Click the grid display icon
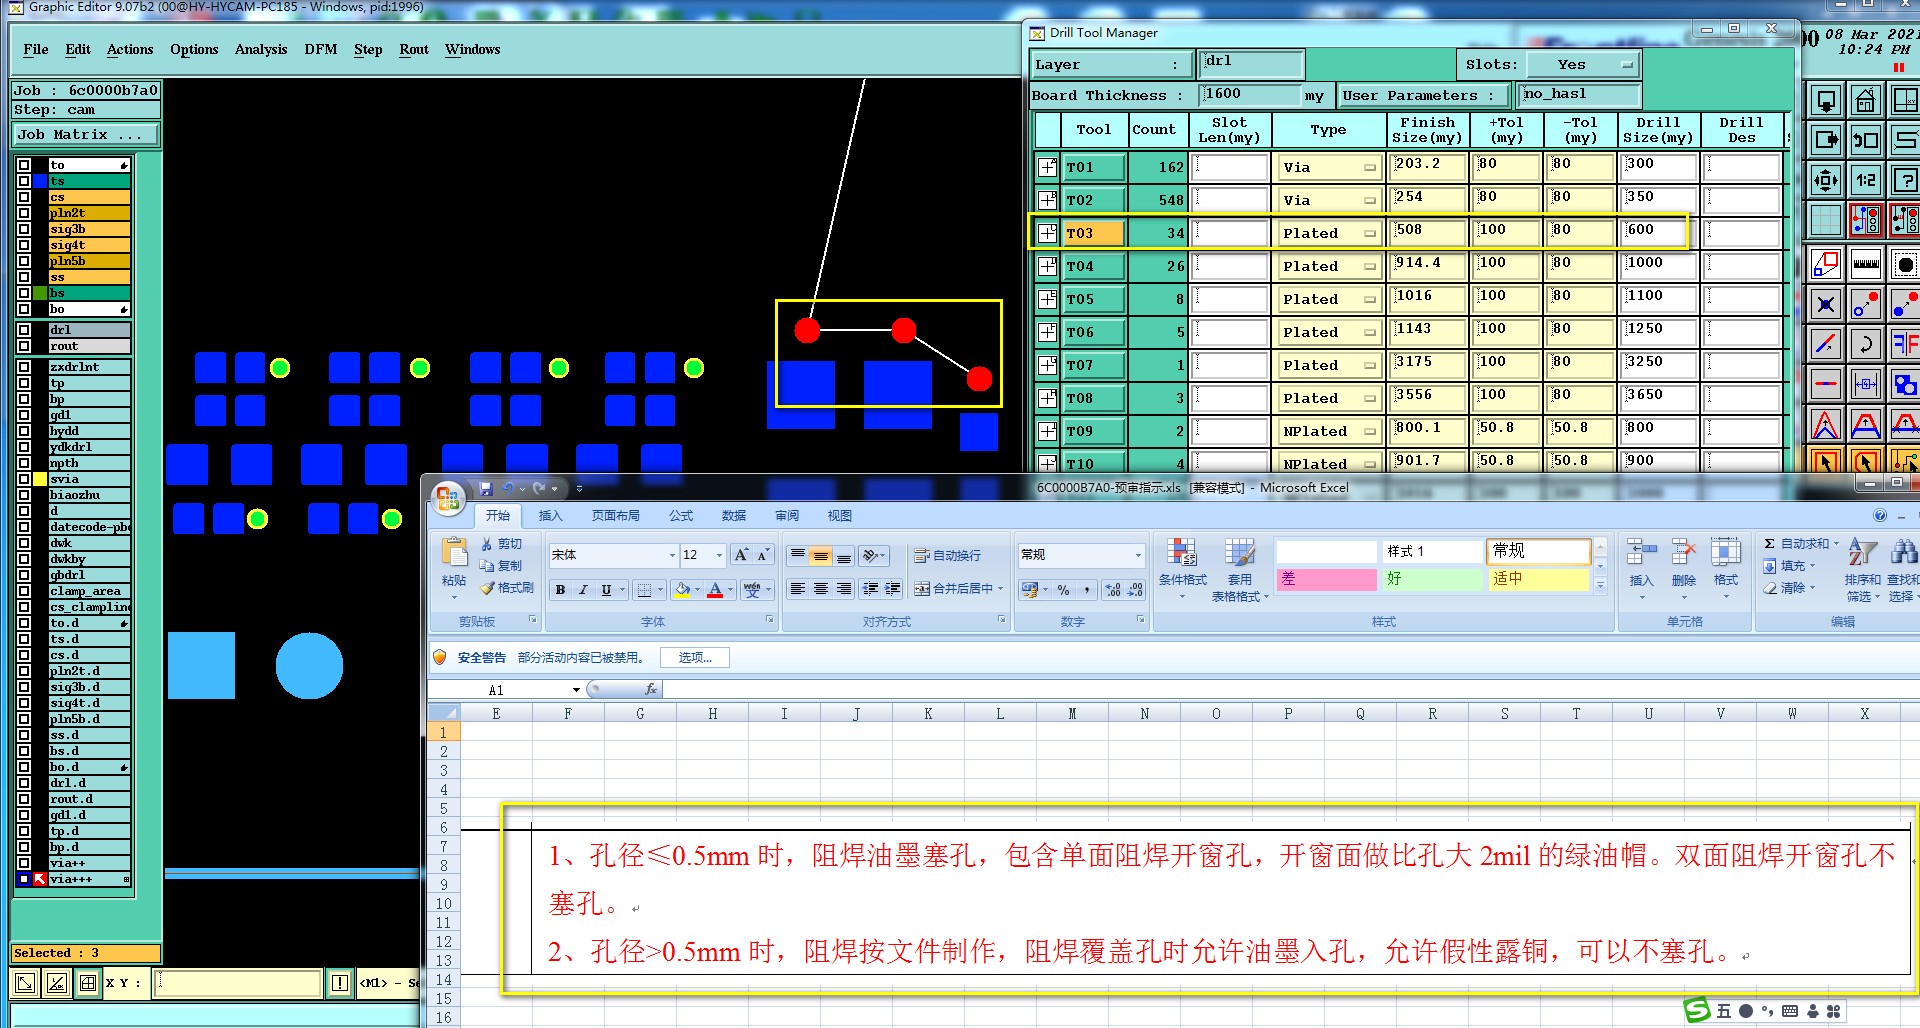Screen dimensions: 1920x1028 coord(1826,221)
